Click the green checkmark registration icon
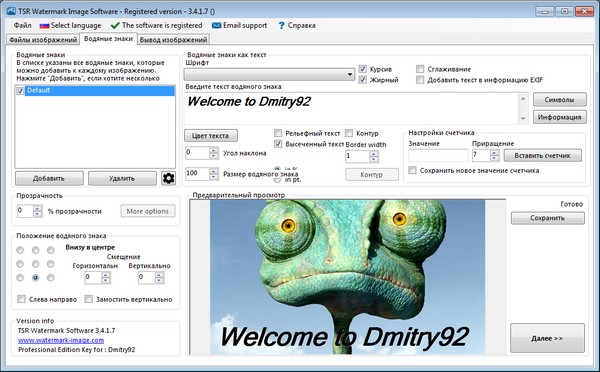 (115, 26)
